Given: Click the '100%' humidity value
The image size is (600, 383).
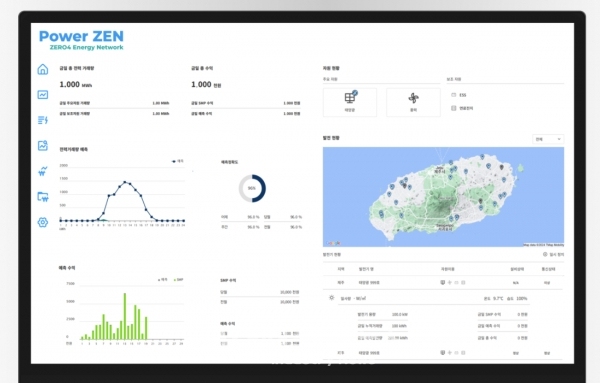Looking at the screenshot, I should click(522, 298).
